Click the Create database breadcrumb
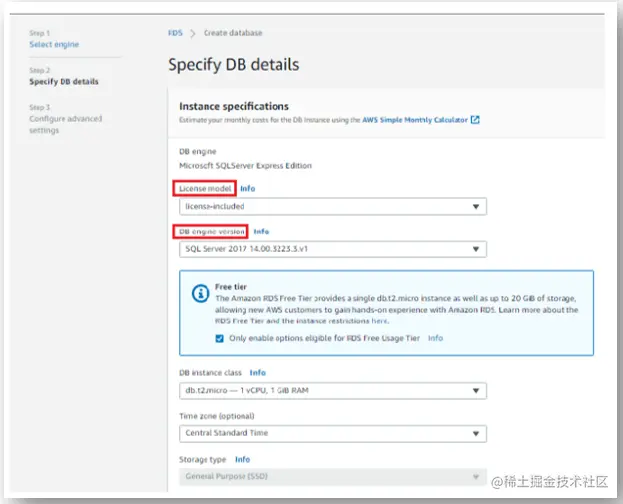 (x=233, y=33)
